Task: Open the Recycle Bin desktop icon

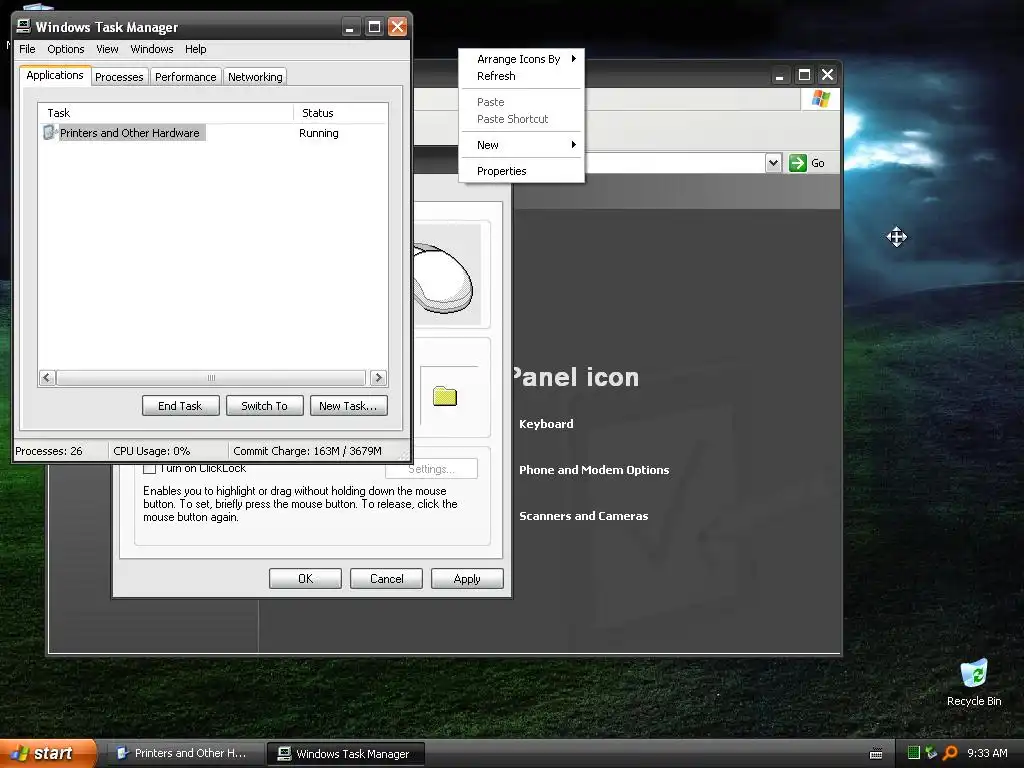Action: [x=974, y=682]
